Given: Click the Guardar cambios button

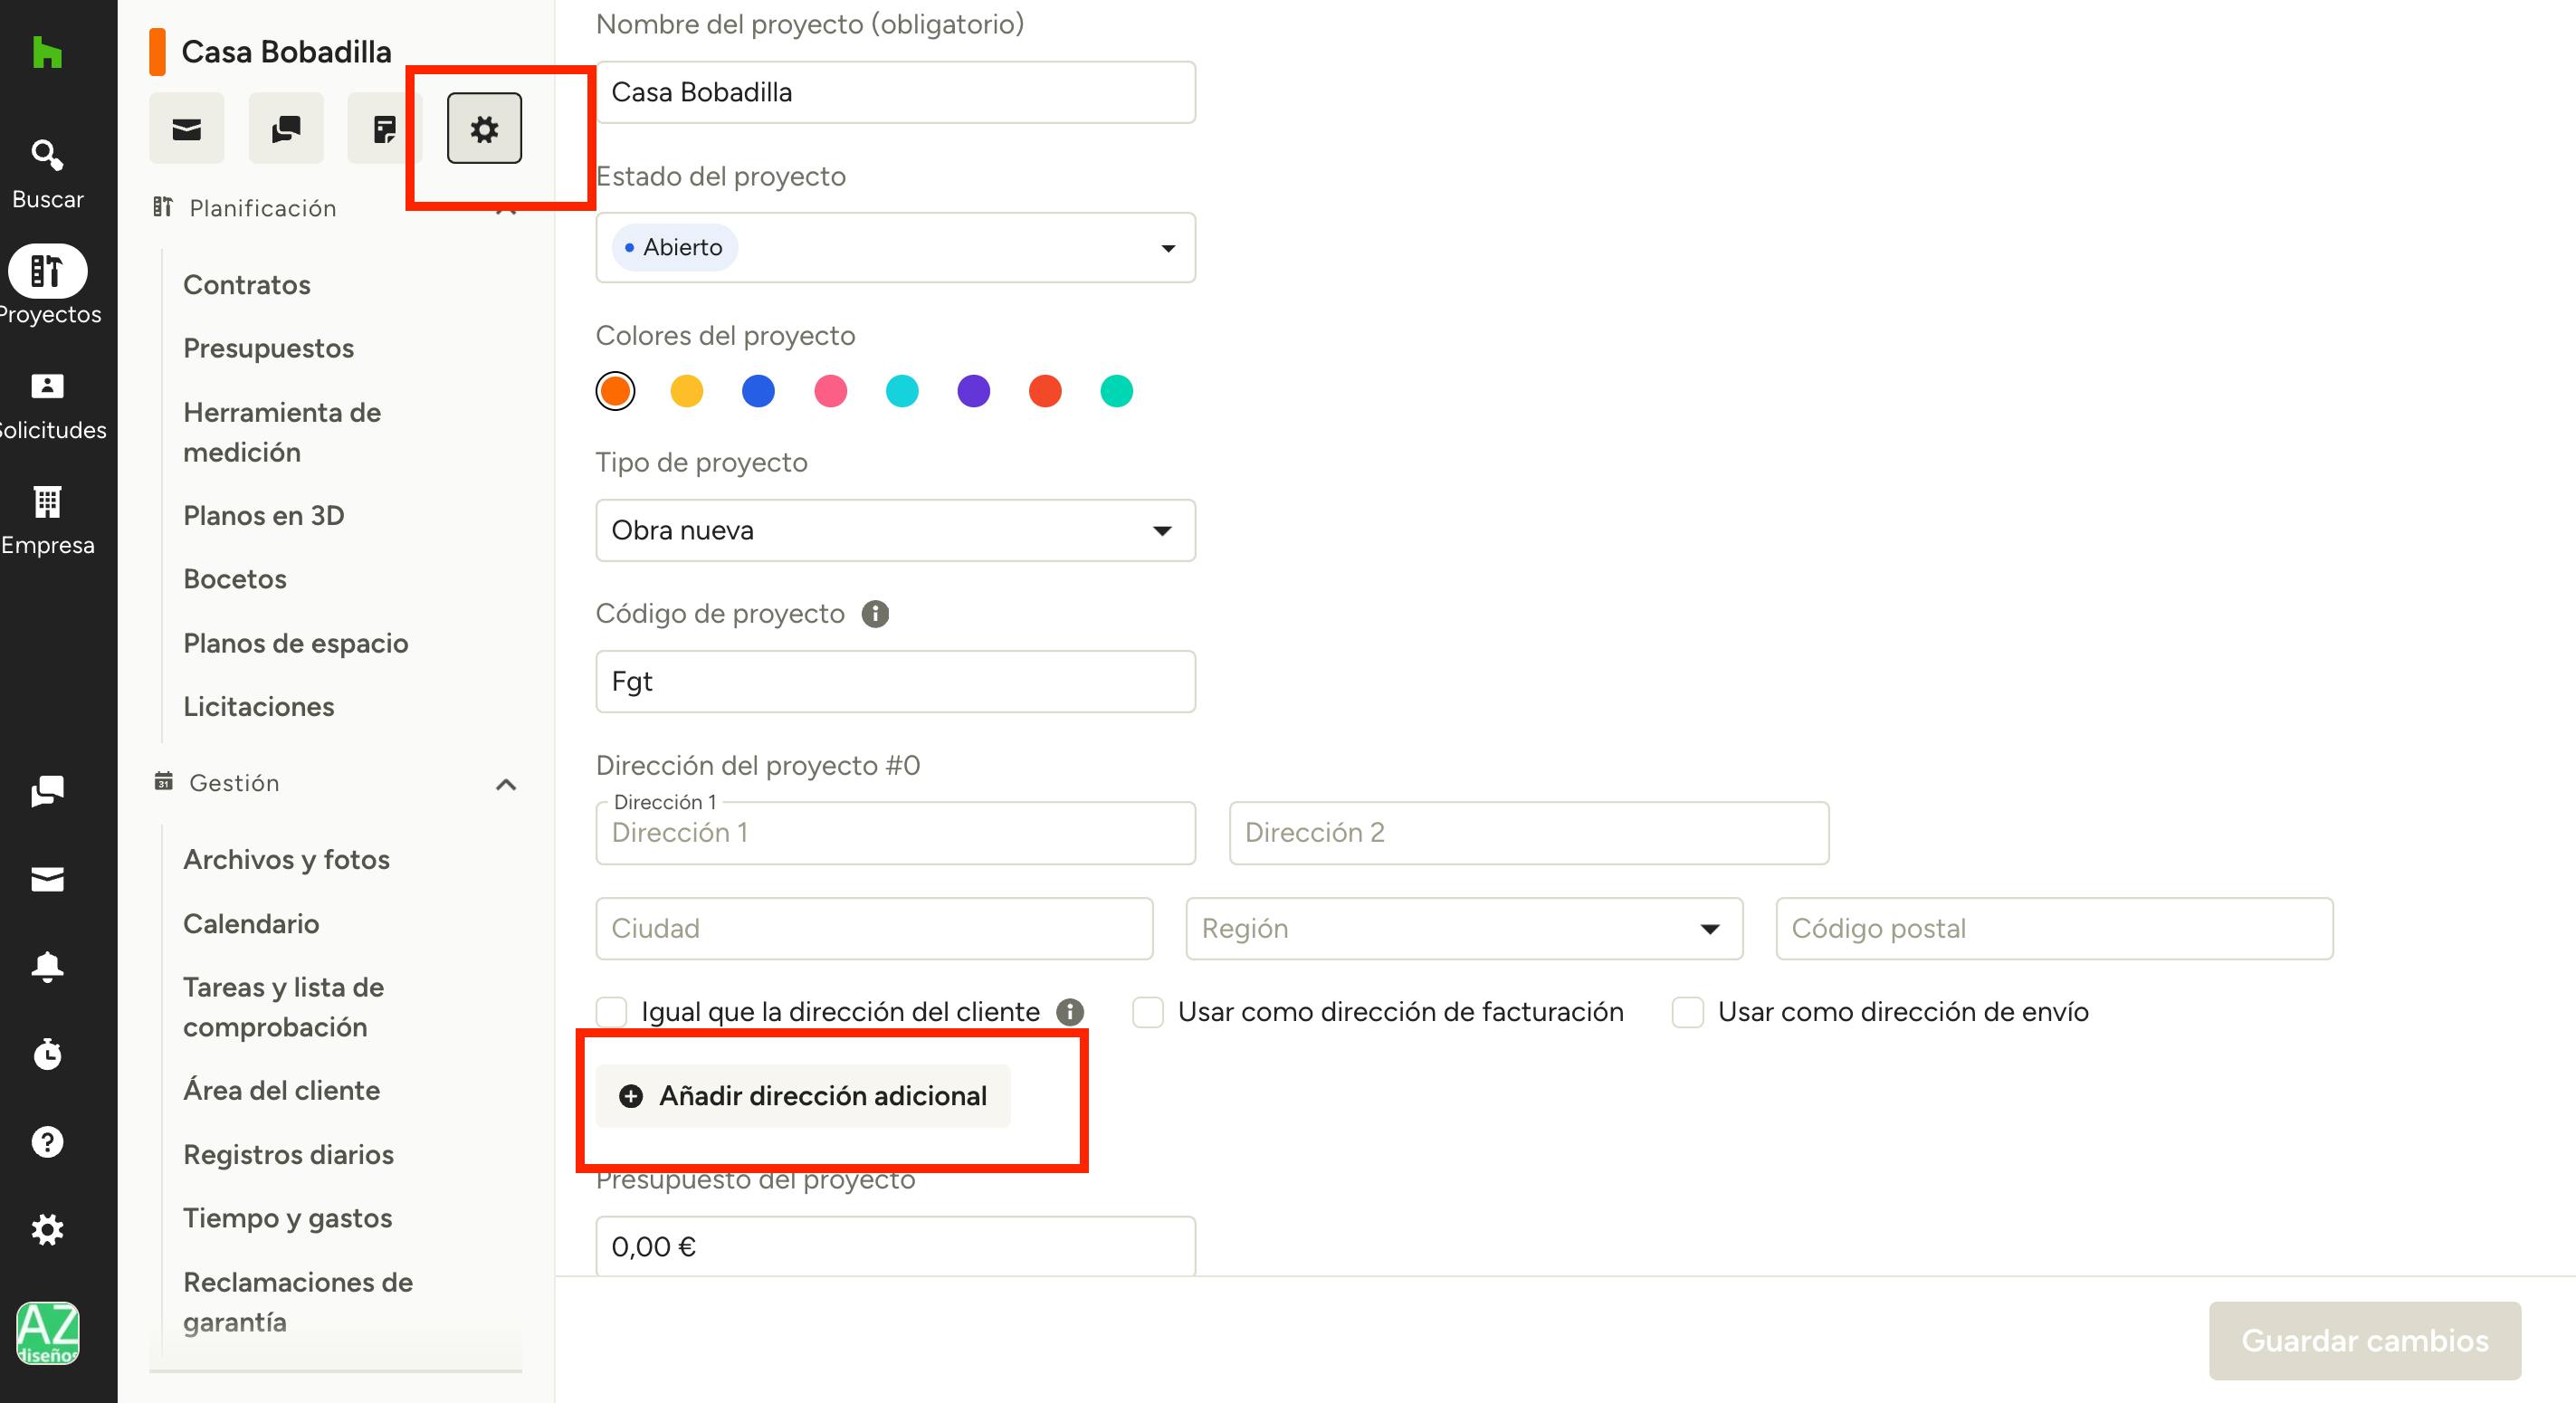Looking at the screenshot, I should coord(2364,1340).
